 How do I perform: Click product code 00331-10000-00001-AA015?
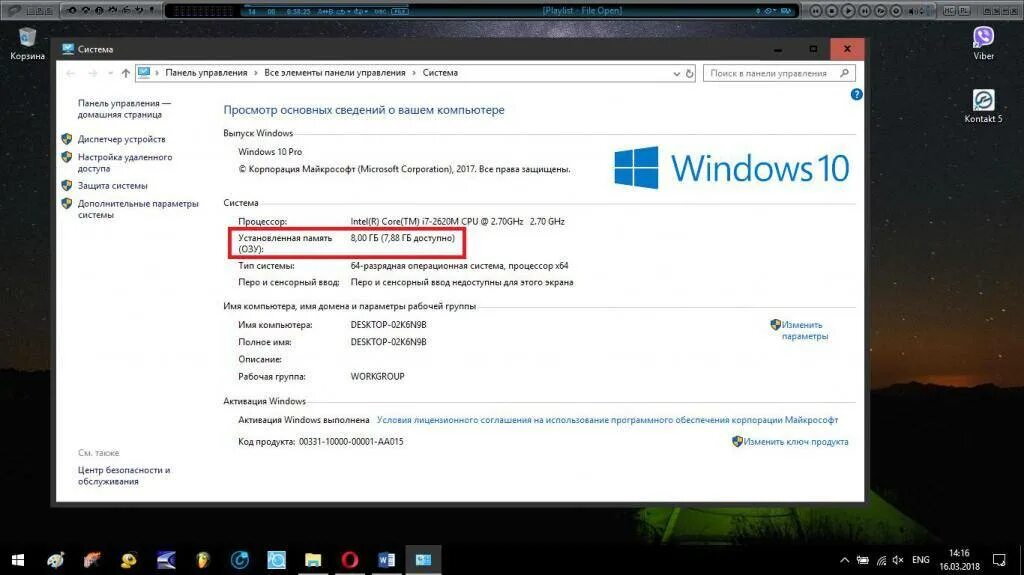coord(351,442)
